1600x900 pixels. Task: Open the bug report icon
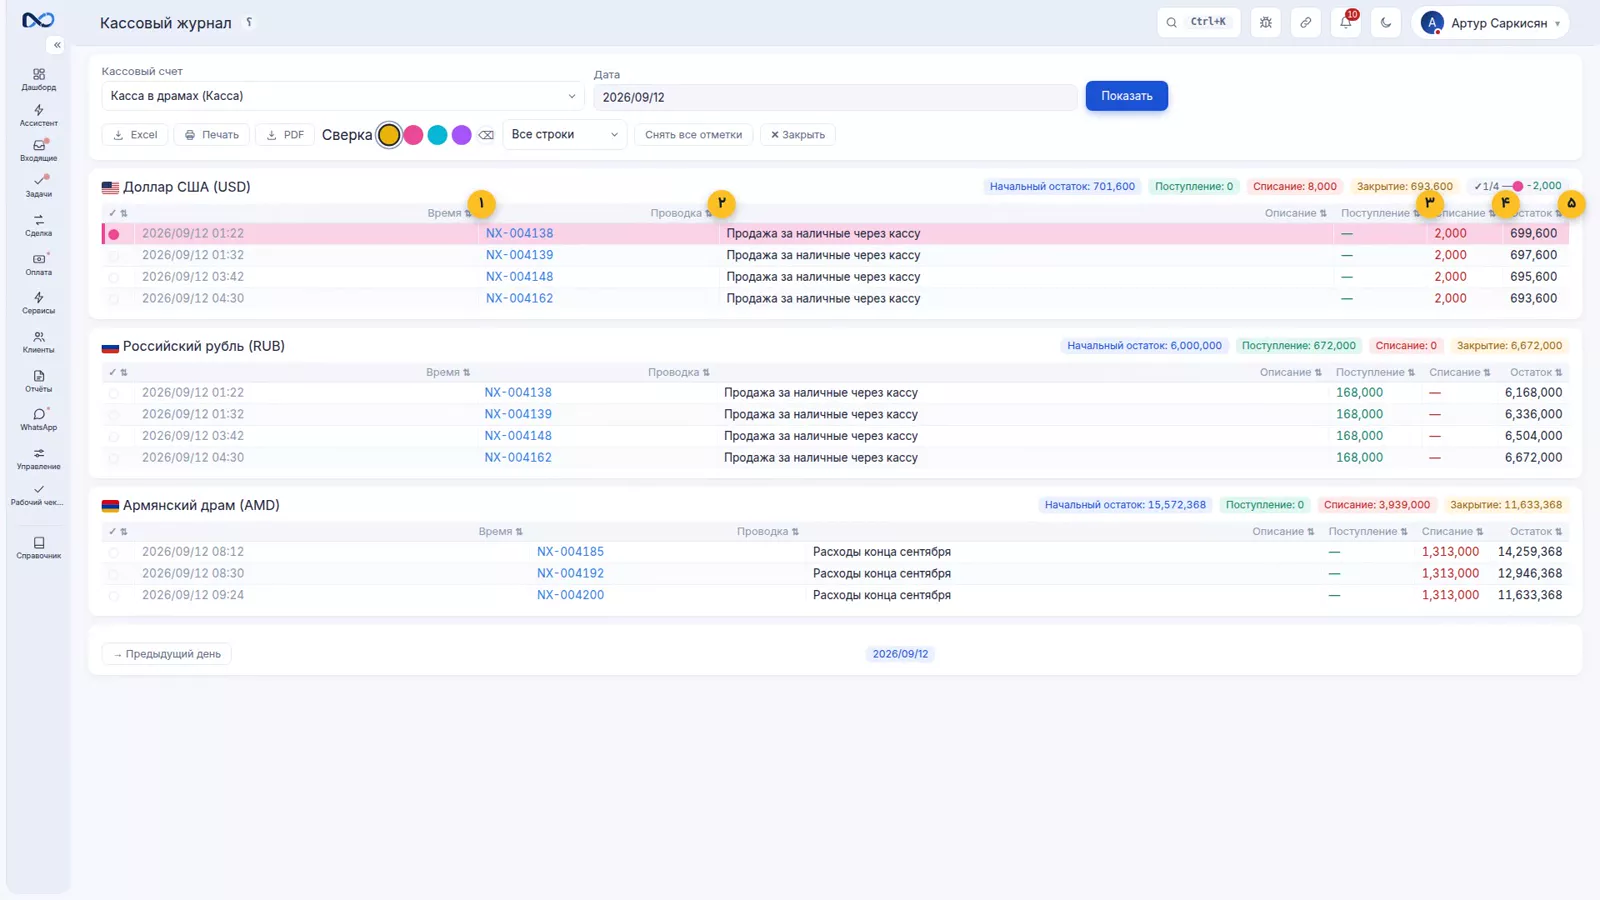pos(1266,22)
